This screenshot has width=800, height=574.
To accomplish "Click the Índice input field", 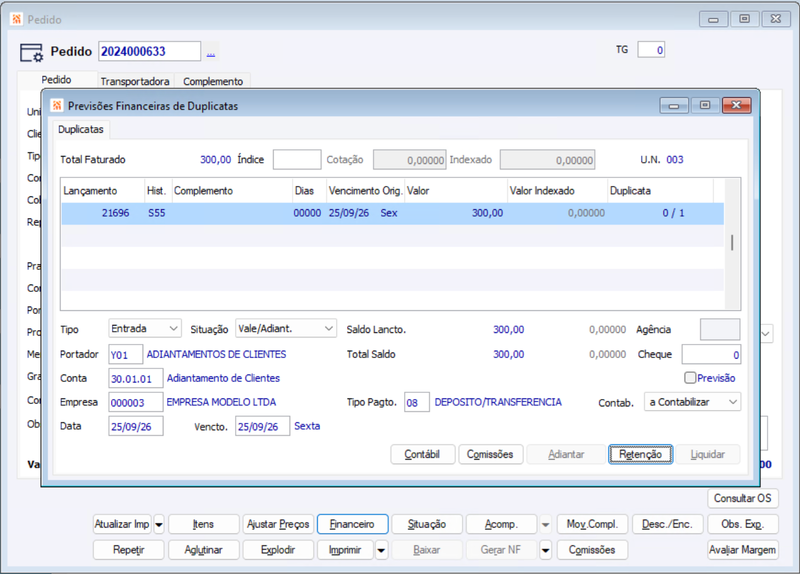I will [297, 160].
